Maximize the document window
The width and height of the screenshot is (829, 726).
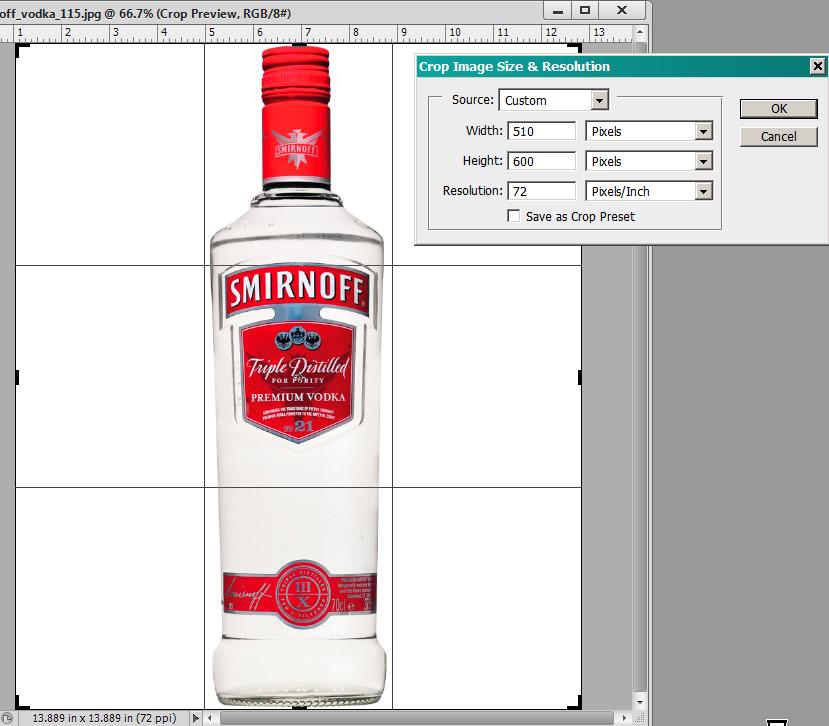pyautogui.click(x=585, y=10)
